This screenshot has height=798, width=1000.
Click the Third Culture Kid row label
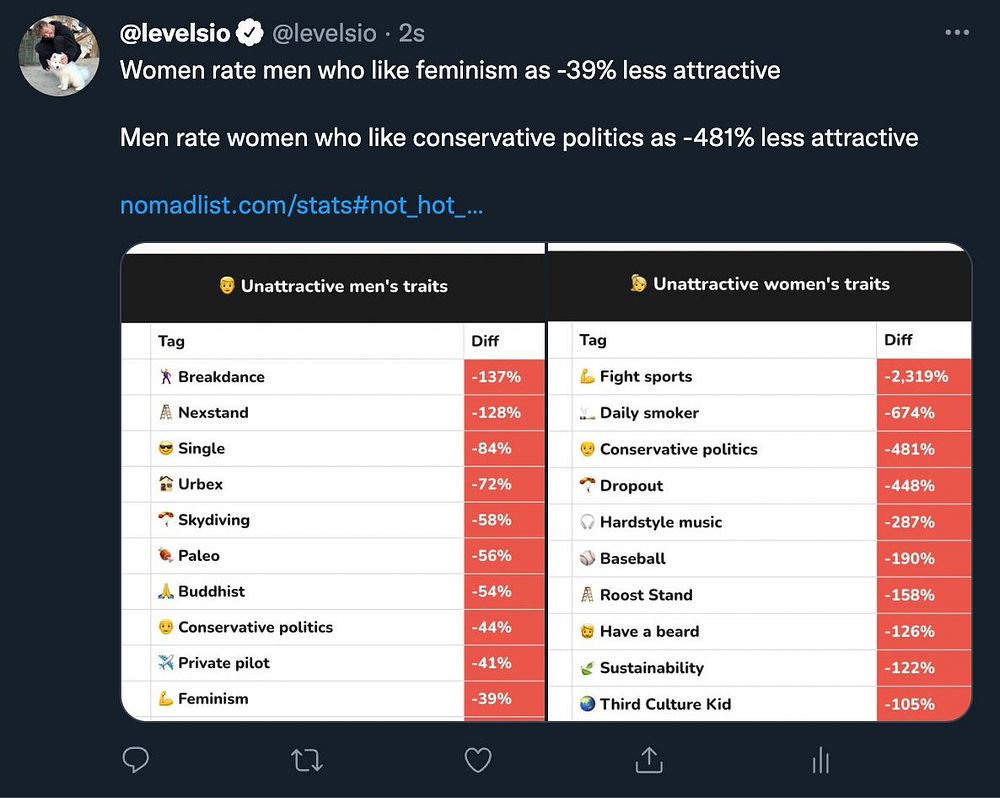click(665, 704)
